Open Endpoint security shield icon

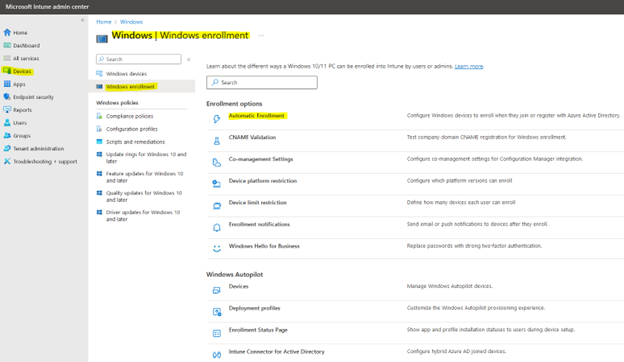pos(7,97)
